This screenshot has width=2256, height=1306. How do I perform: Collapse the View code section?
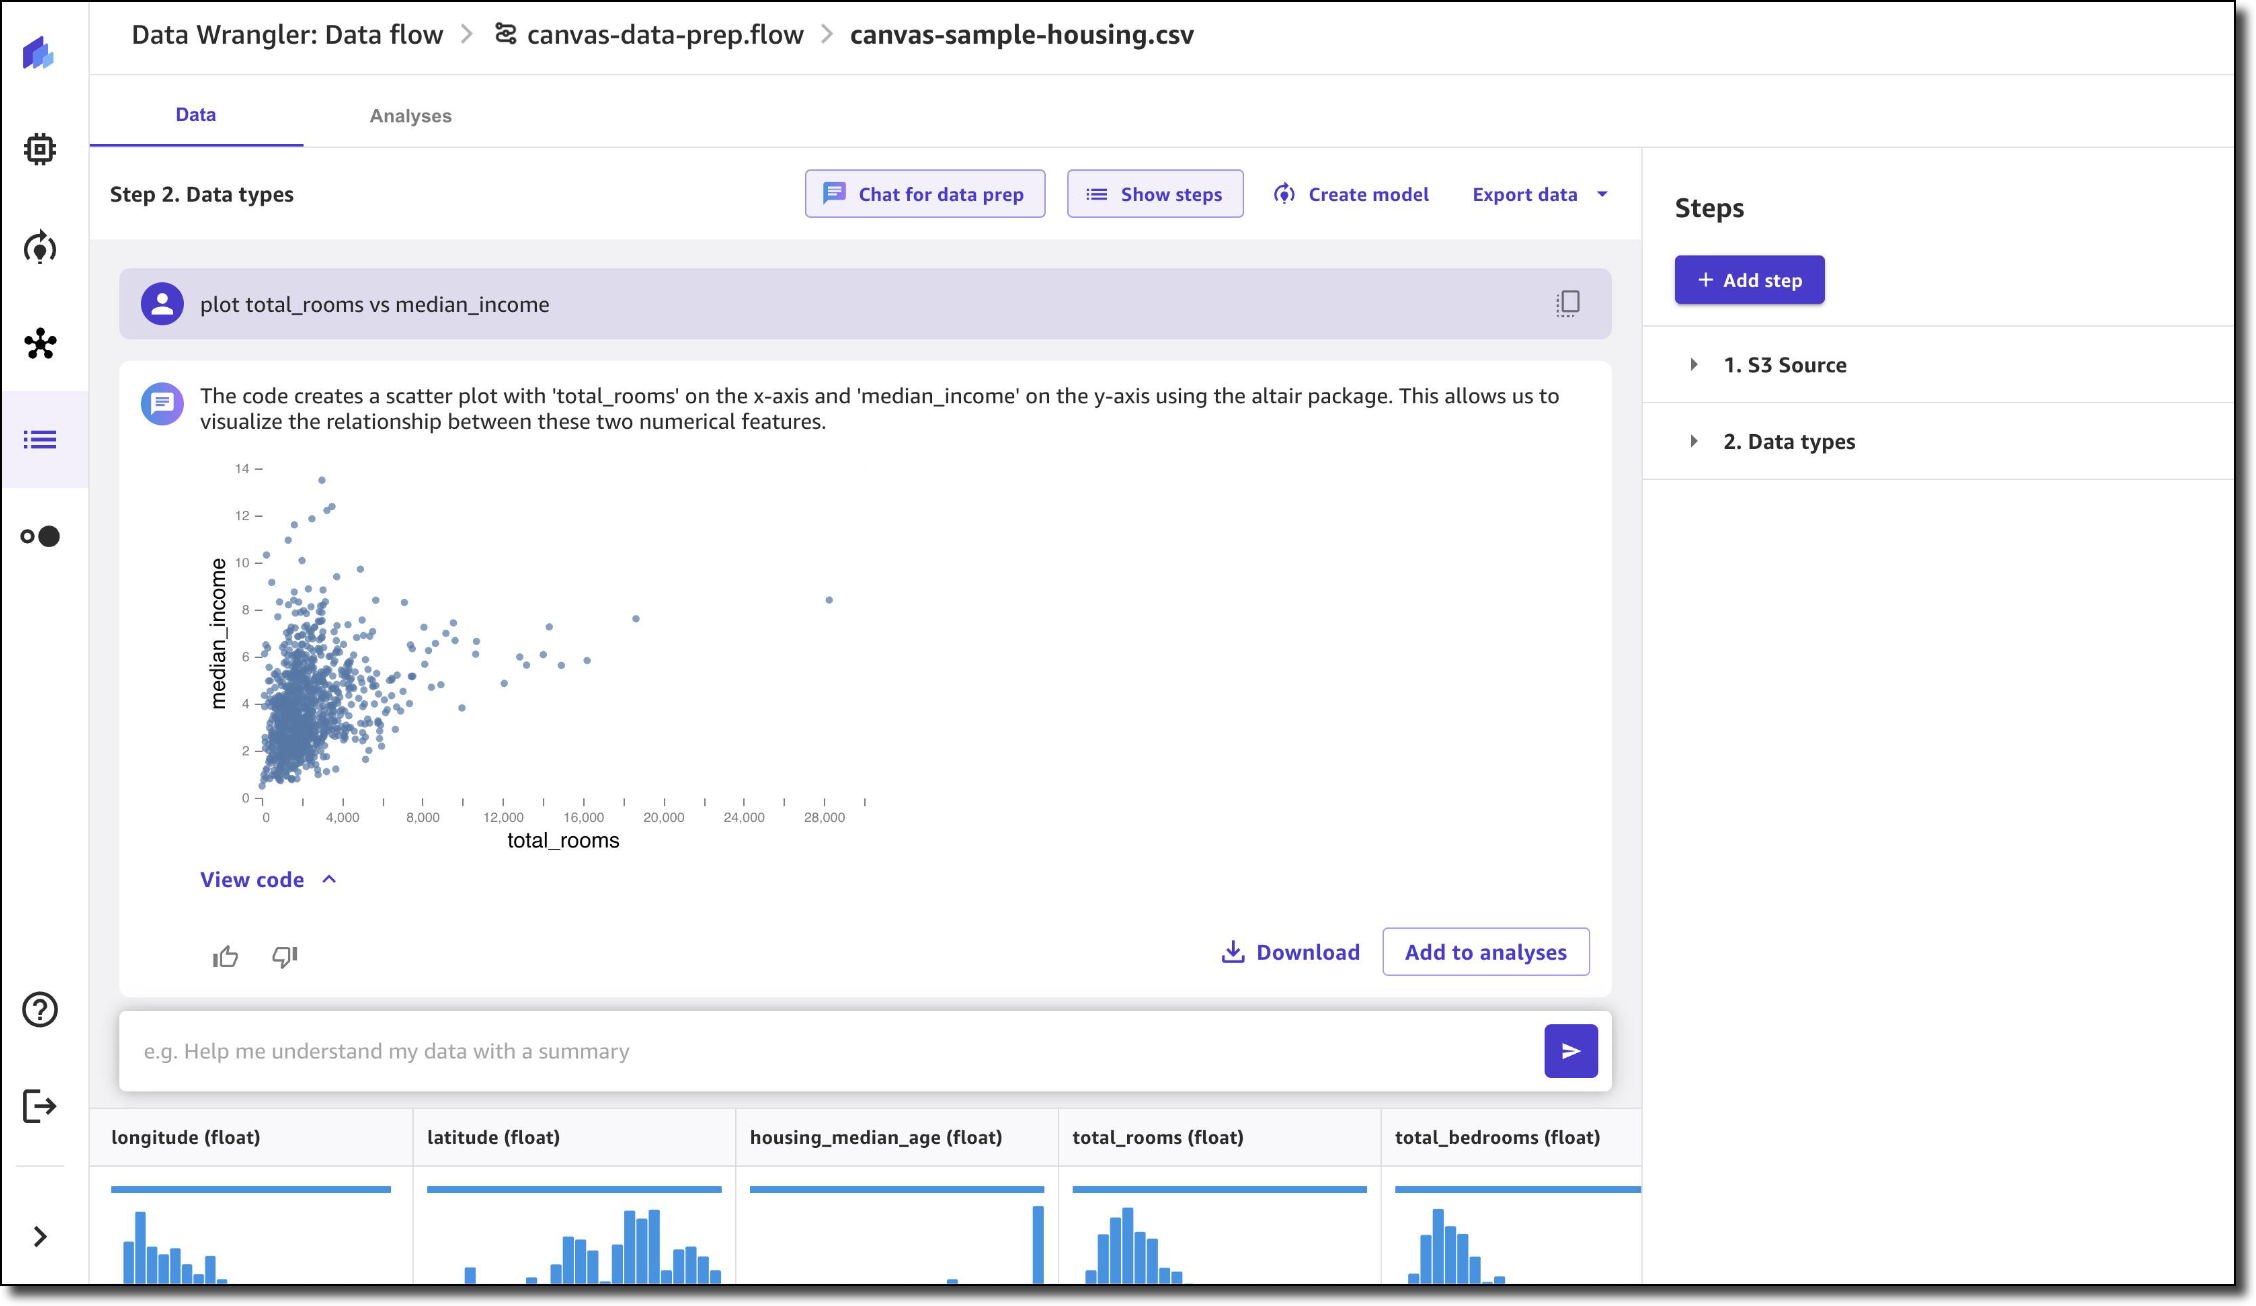coord(268,880)
